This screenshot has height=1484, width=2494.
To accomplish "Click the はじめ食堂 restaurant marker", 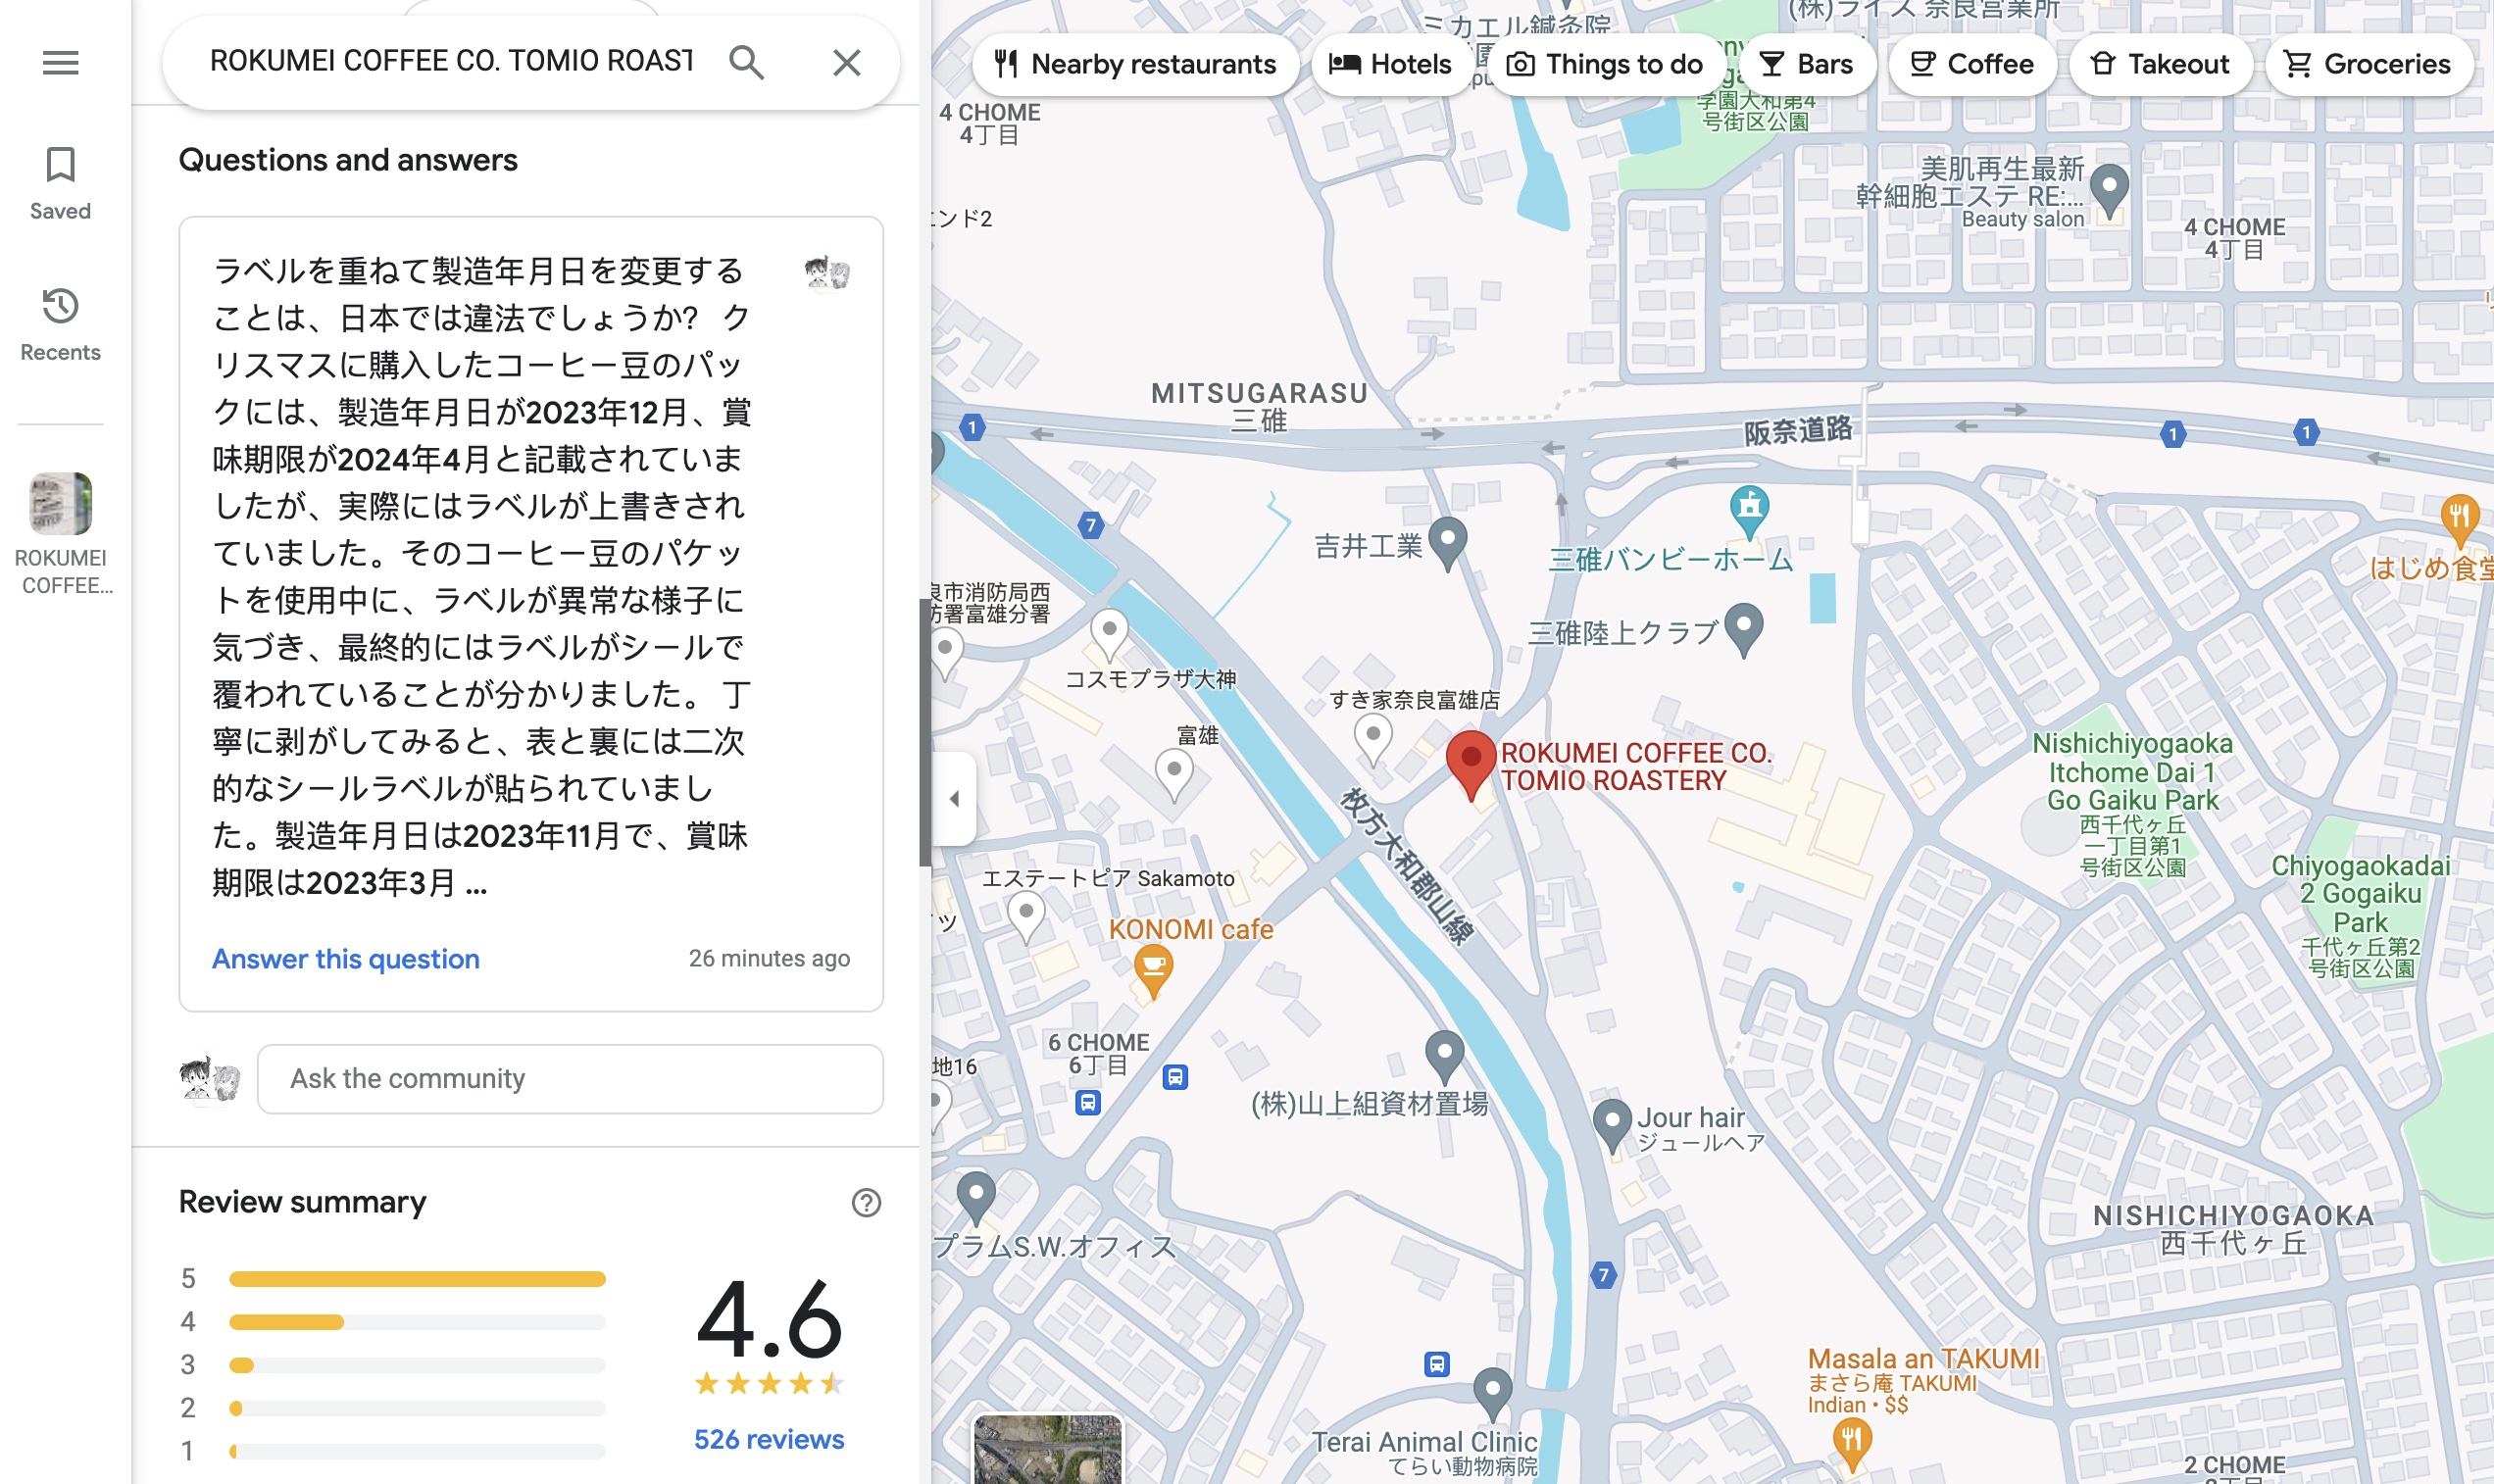I will coord(2459,520).
